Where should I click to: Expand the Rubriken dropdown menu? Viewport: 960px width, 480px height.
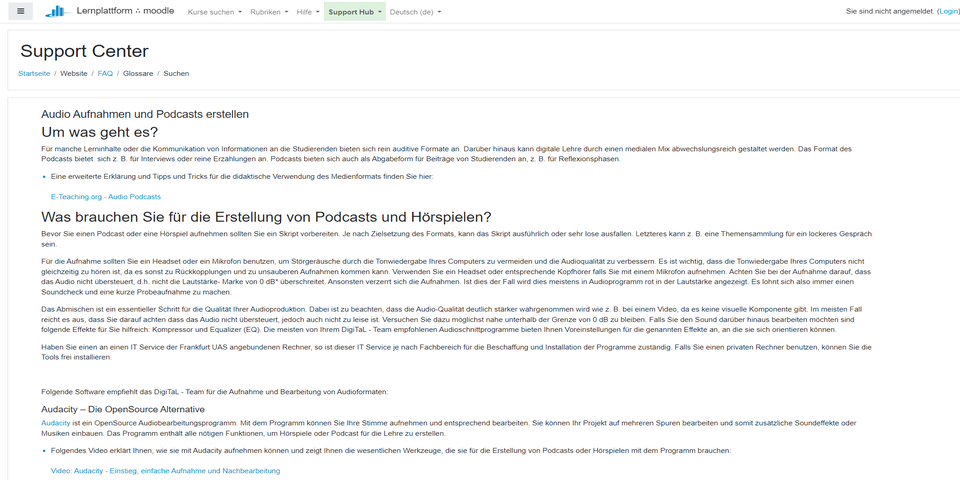point(269,12)
